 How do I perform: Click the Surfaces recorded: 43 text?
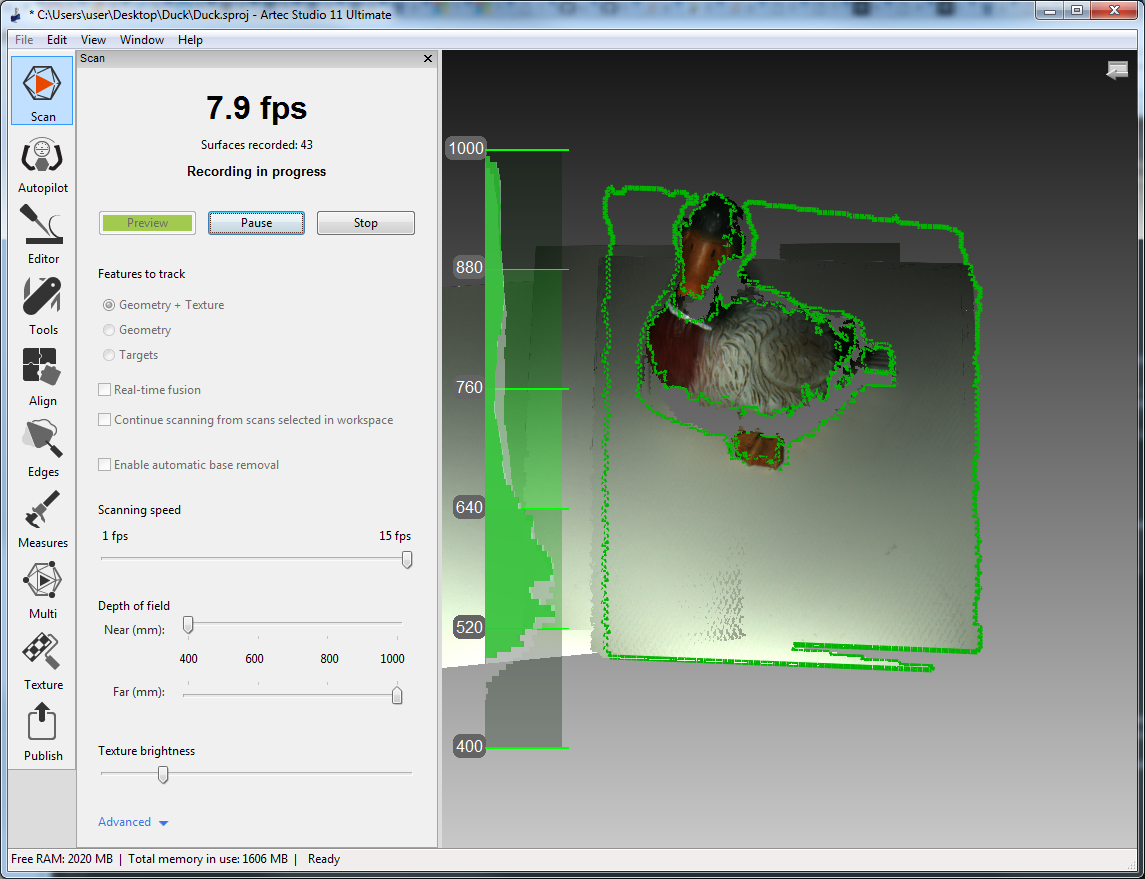(257, 145)
